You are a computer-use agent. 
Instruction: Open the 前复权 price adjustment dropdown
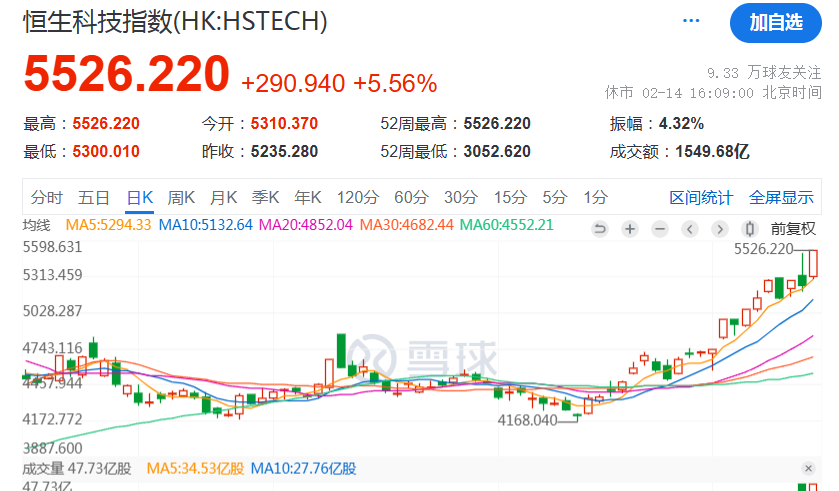(x=793, y=229)
